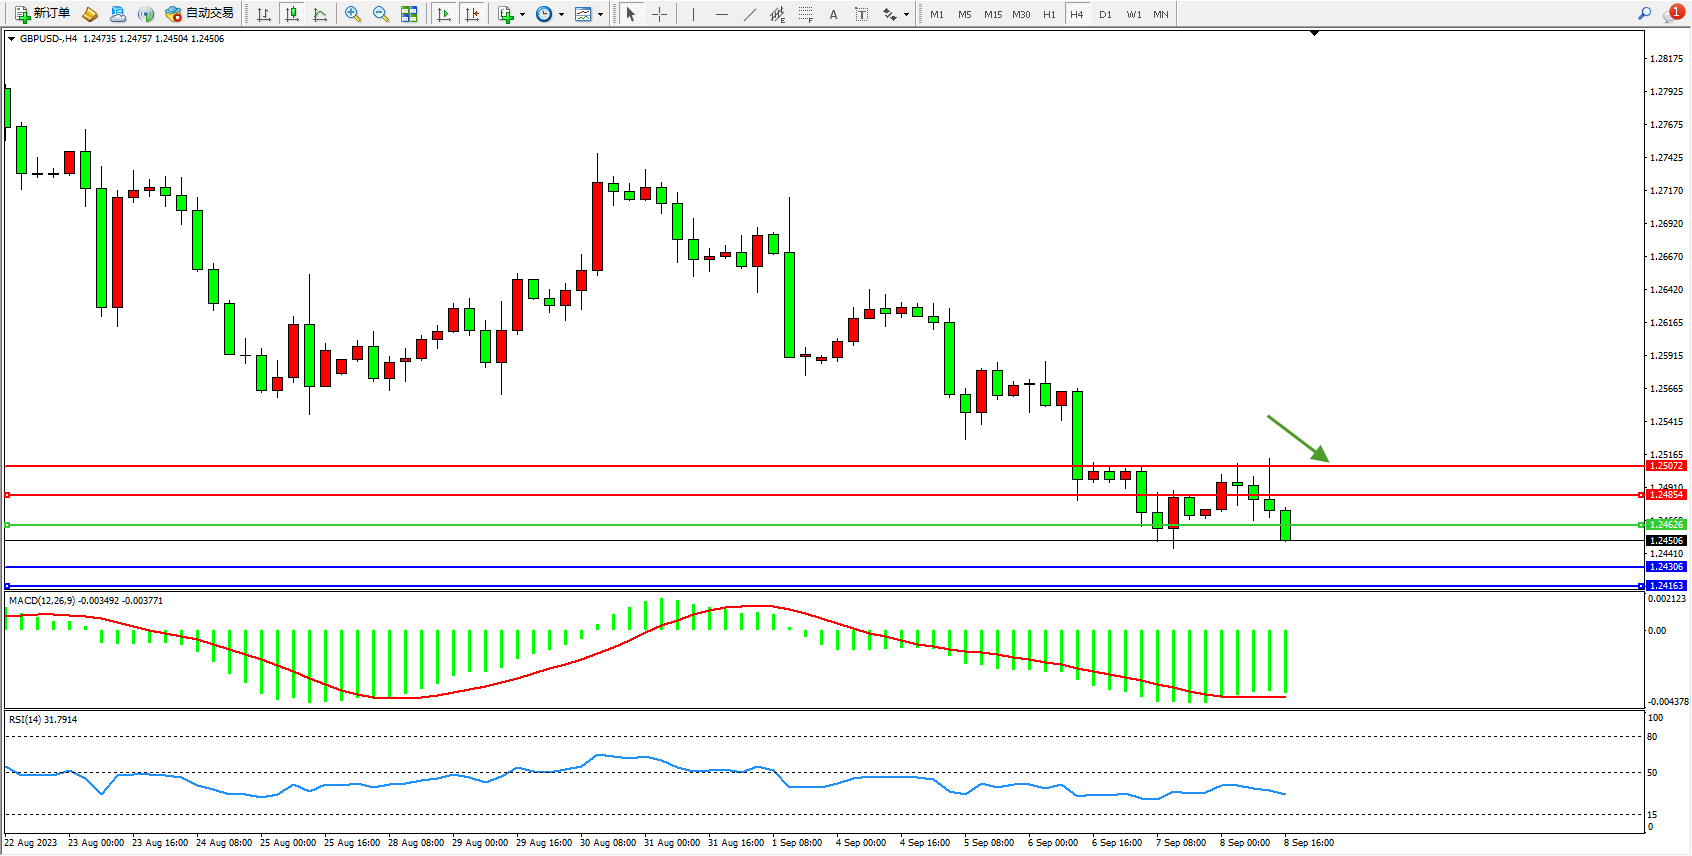The image size is (1692, 856).
Task: Toggle the chart auto scroll button
Action: 444,14
